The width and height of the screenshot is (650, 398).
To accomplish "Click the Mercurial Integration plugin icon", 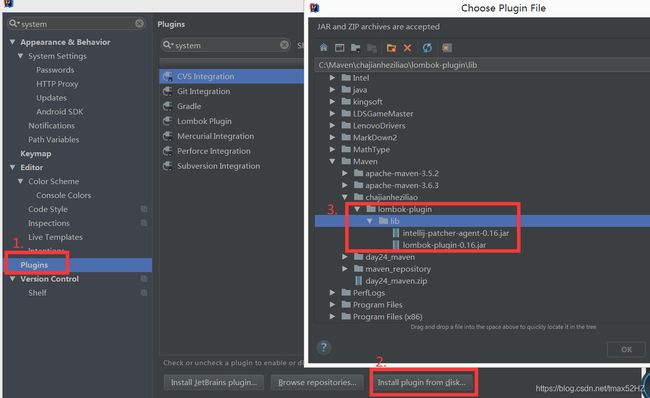I will [x=168, y=136].
